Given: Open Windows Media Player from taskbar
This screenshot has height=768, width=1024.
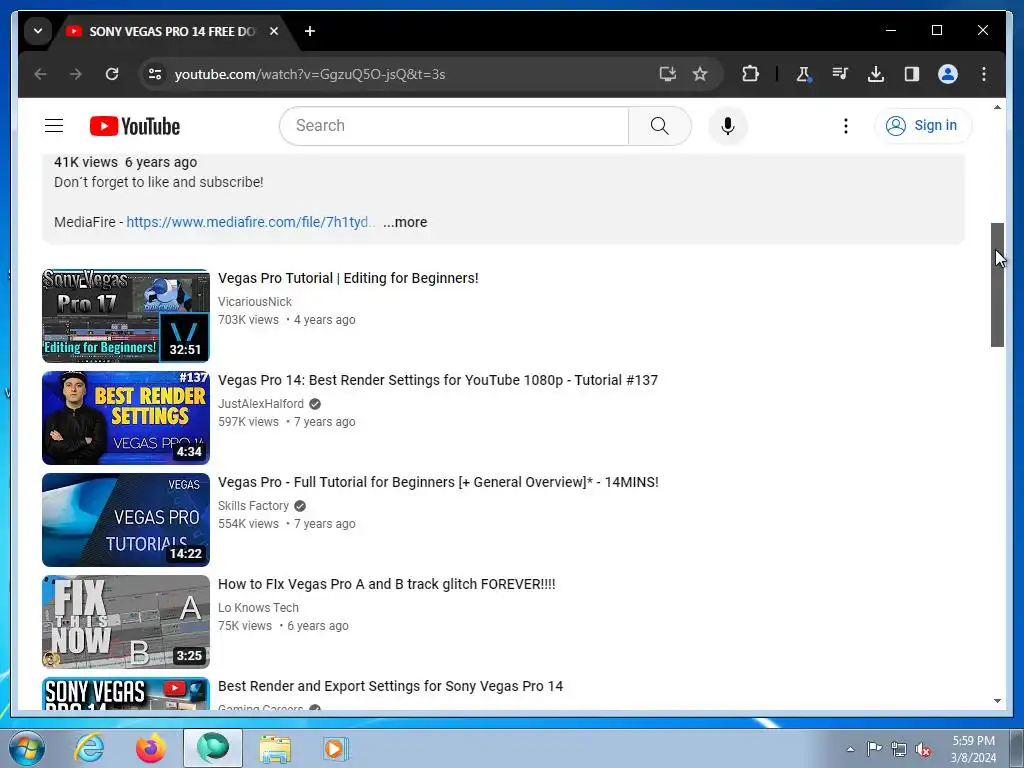Looking at the screenshot, I should 336,748.
